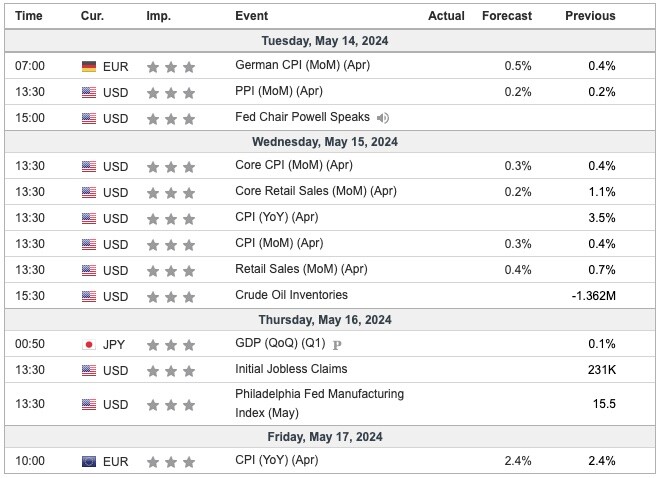Click the US flag in the Core CPI (MoM) row
The height and width of the screenshot is (478, 660).
tap(89, 167)
